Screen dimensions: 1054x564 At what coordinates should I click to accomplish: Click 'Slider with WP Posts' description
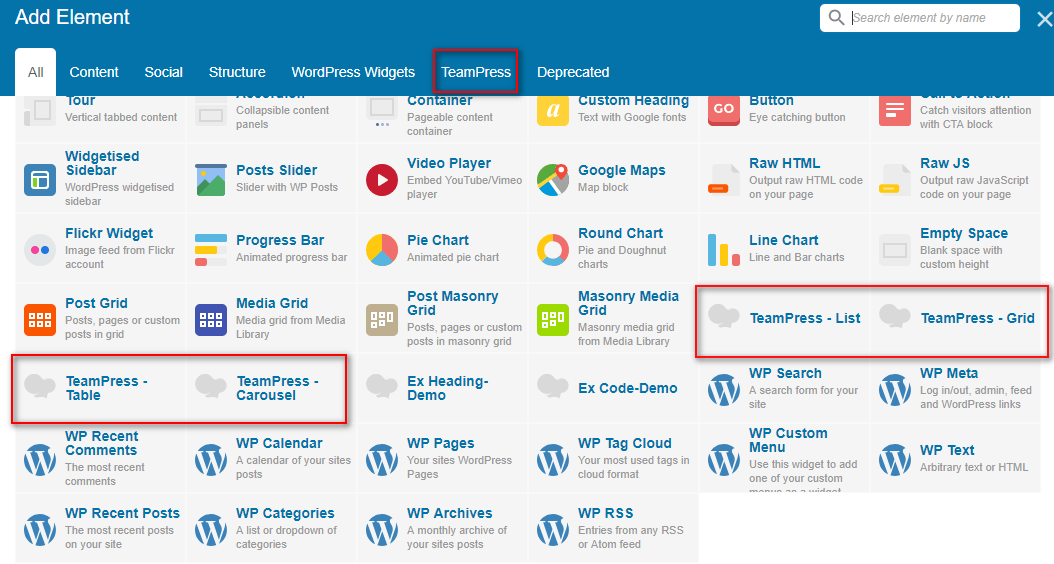(x=287, y=188)
